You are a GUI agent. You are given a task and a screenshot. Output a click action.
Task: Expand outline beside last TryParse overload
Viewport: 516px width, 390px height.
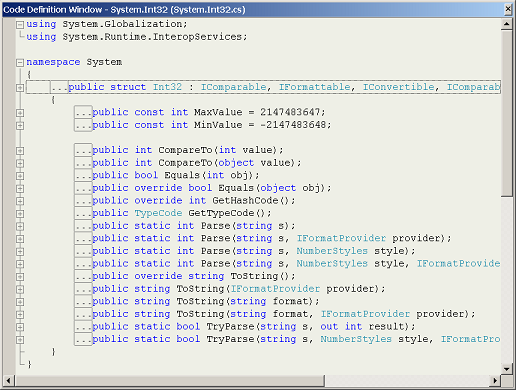click(x=20, y=340)
